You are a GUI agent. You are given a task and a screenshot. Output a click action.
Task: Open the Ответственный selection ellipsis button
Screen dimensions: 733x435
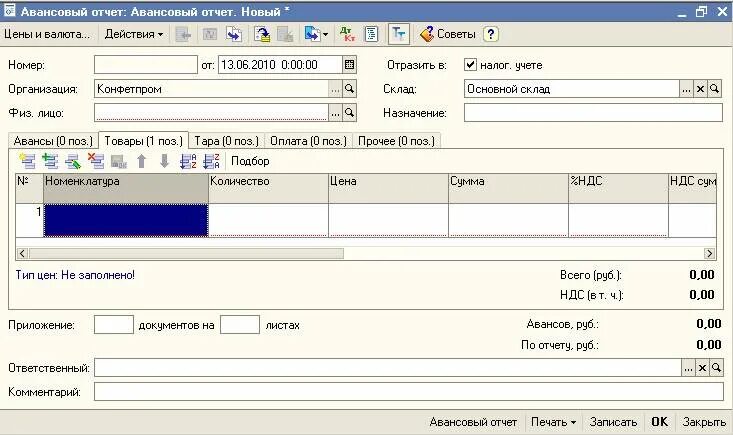[x=688, y=368]
